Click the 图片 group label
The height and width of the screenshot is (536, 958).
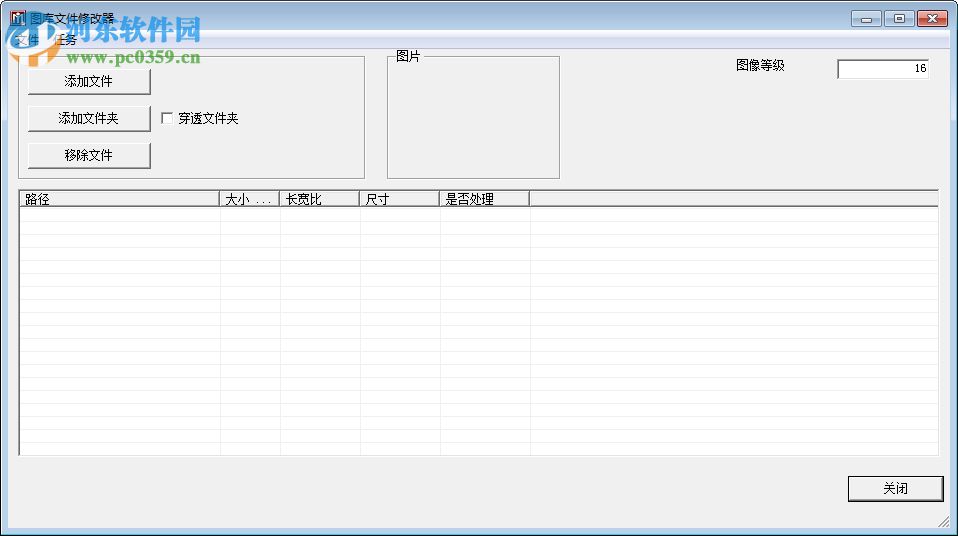pos(408,56)
